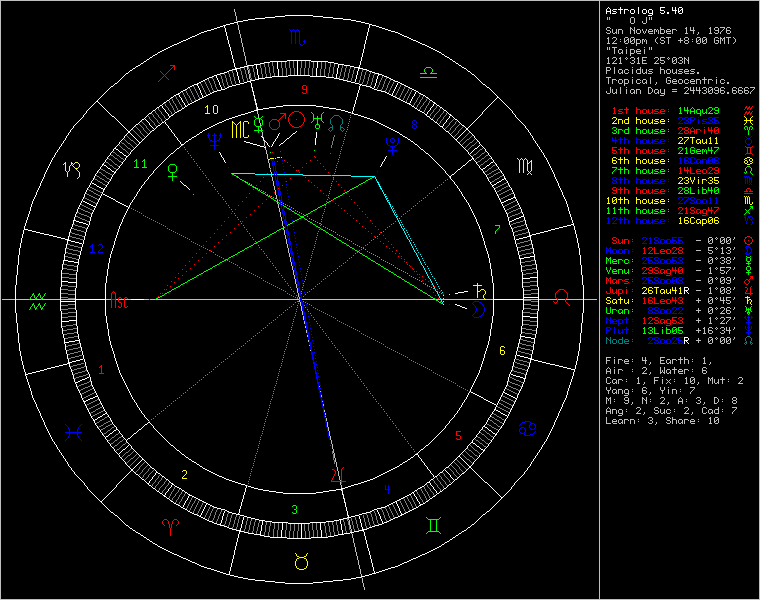Click house number 3 in the wheel
The width and height of the screenshot is (760, 600).
click(294, 509)
